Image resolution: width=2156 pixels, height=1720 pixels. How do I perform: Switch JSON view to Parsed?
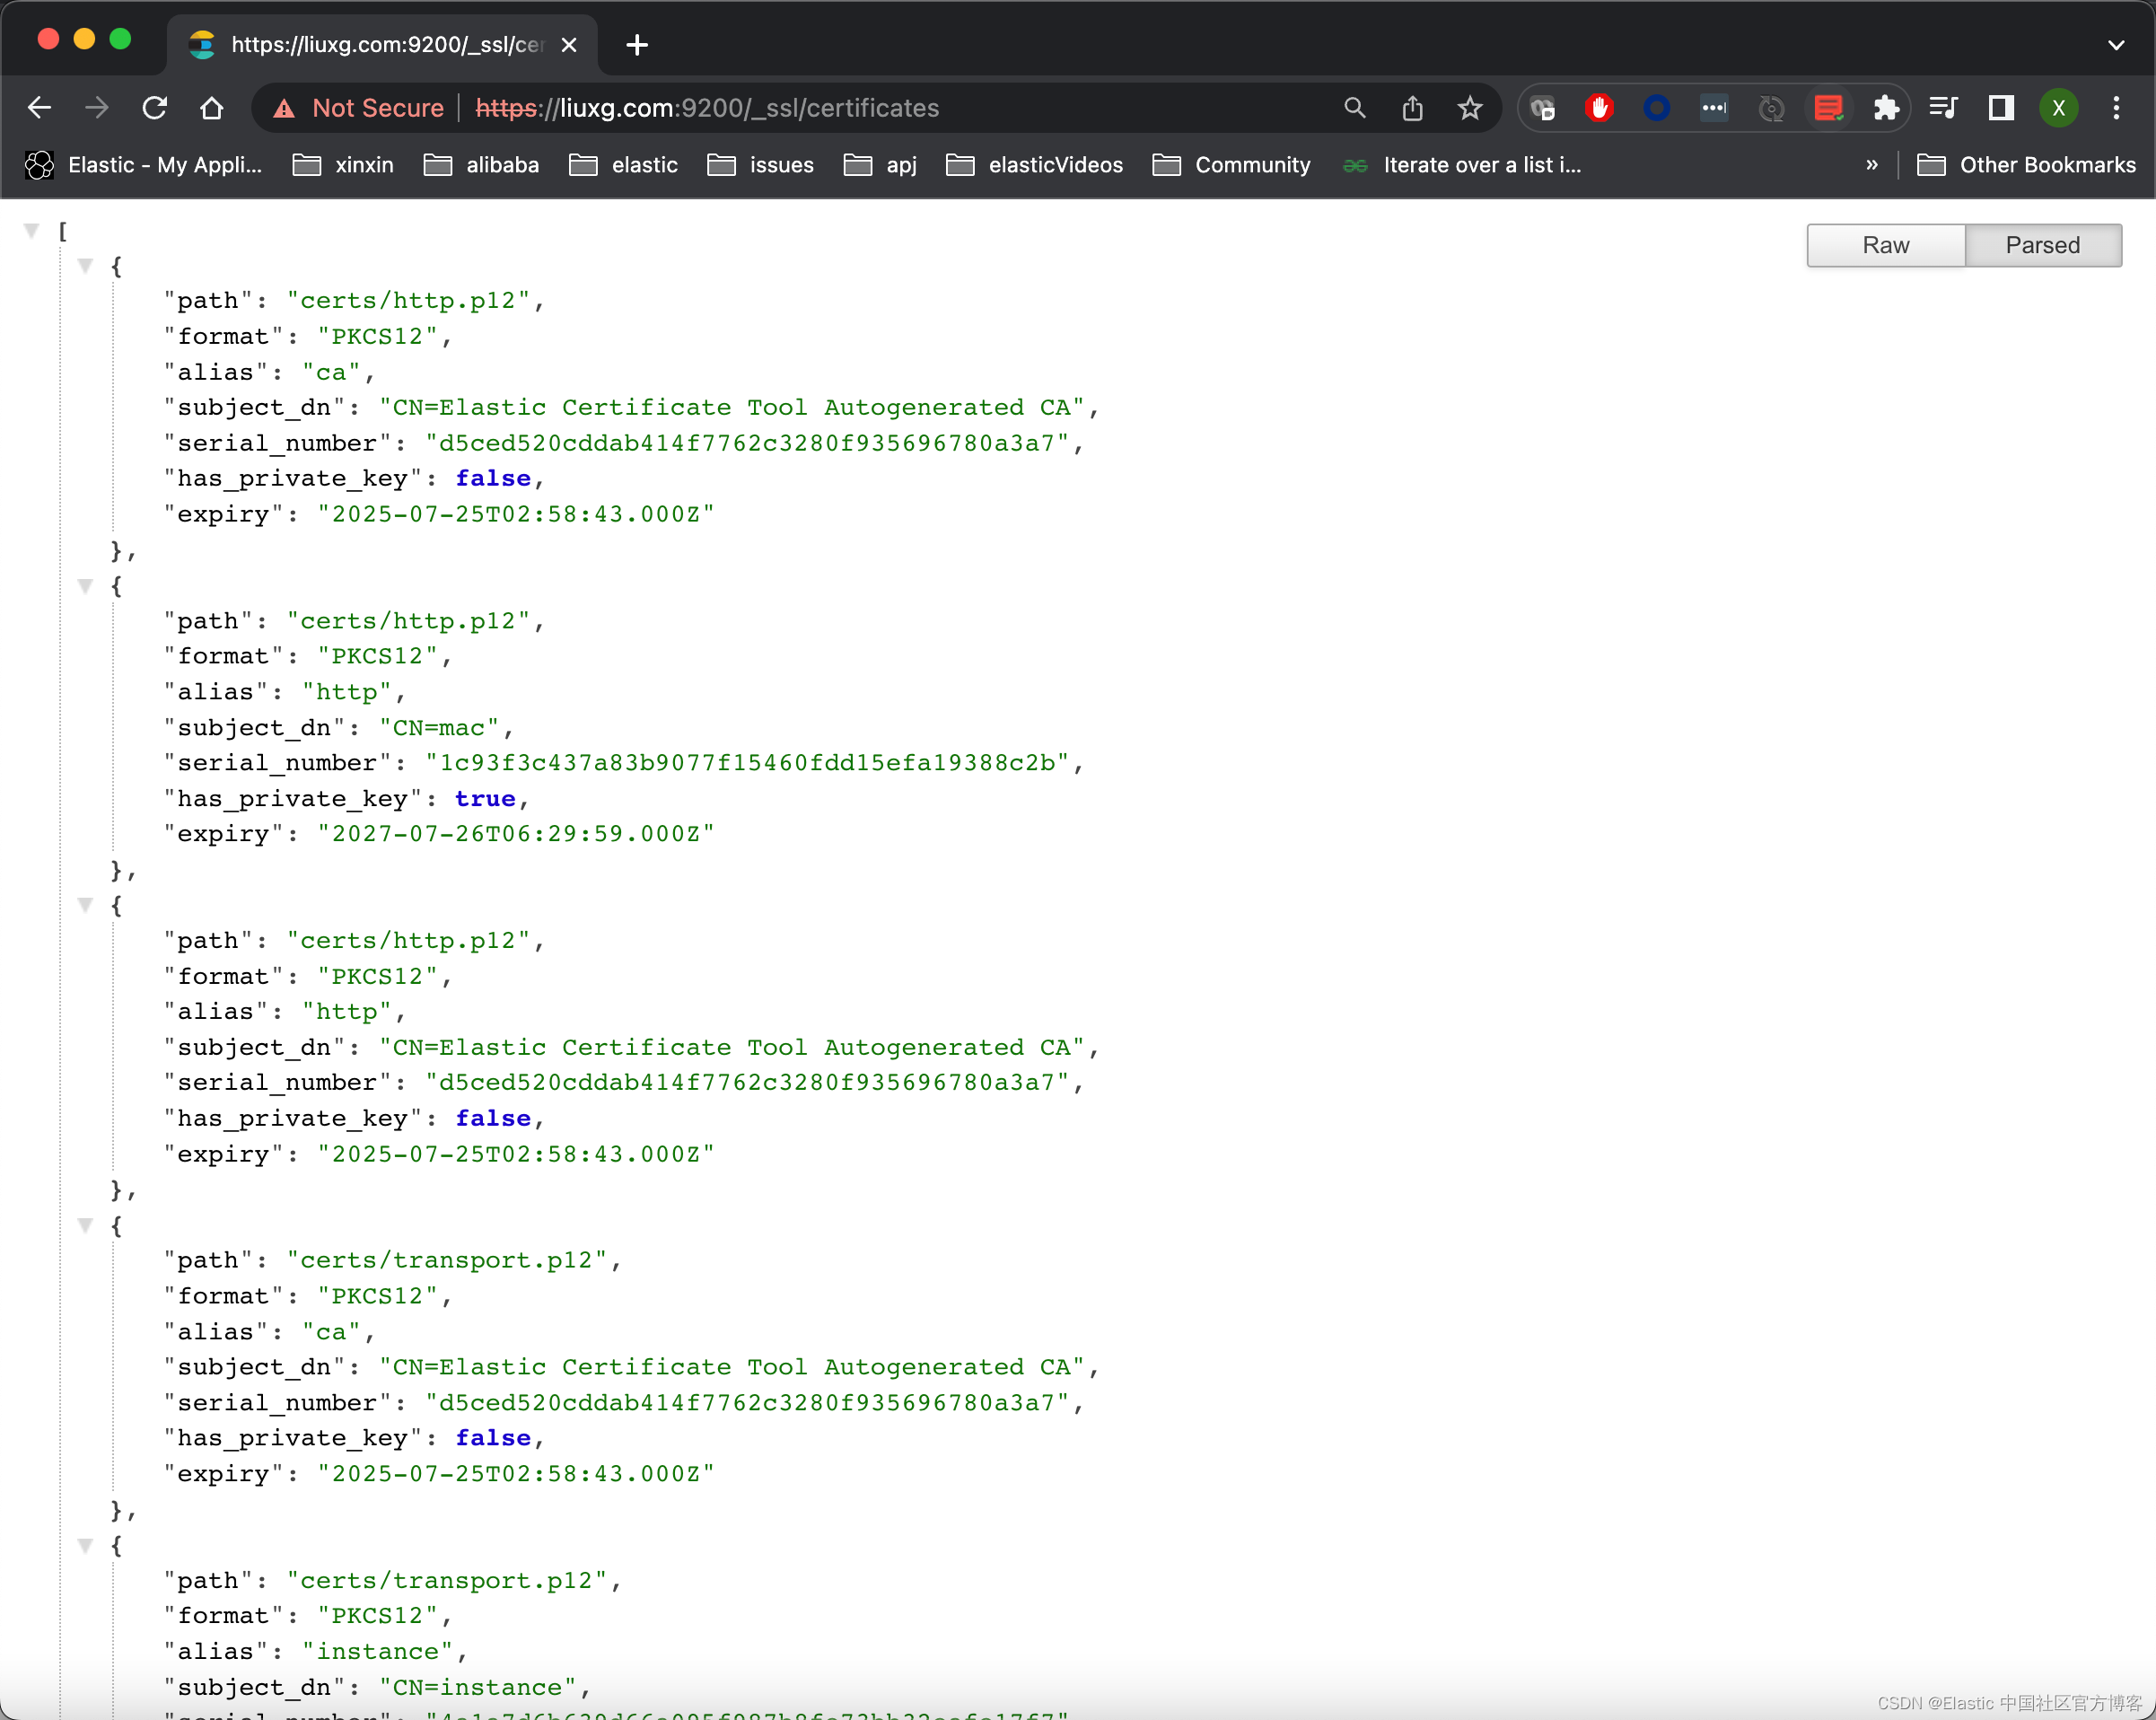tap(2042, 245)
